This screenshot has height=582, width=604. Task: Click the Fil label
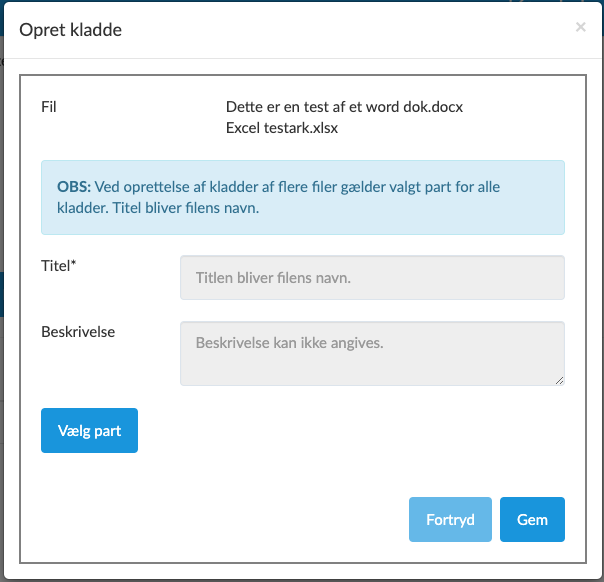[x=50, y=107]
